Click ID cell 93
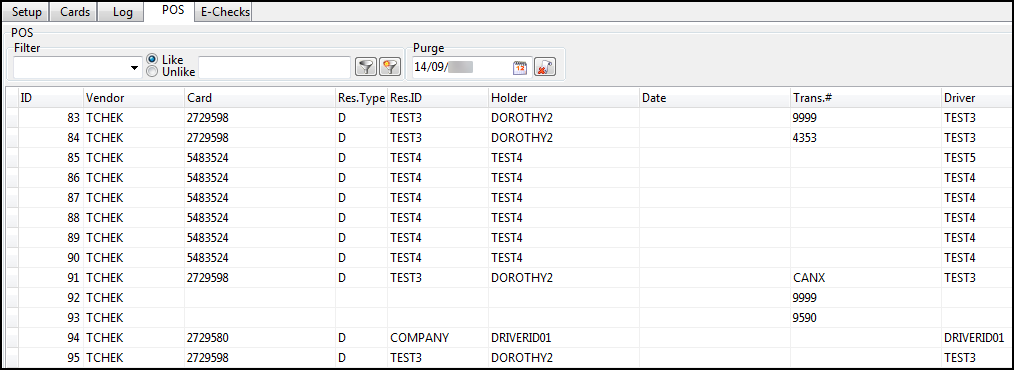The image size is (1014, 370). pyautogui.click(x=51, y=318)
